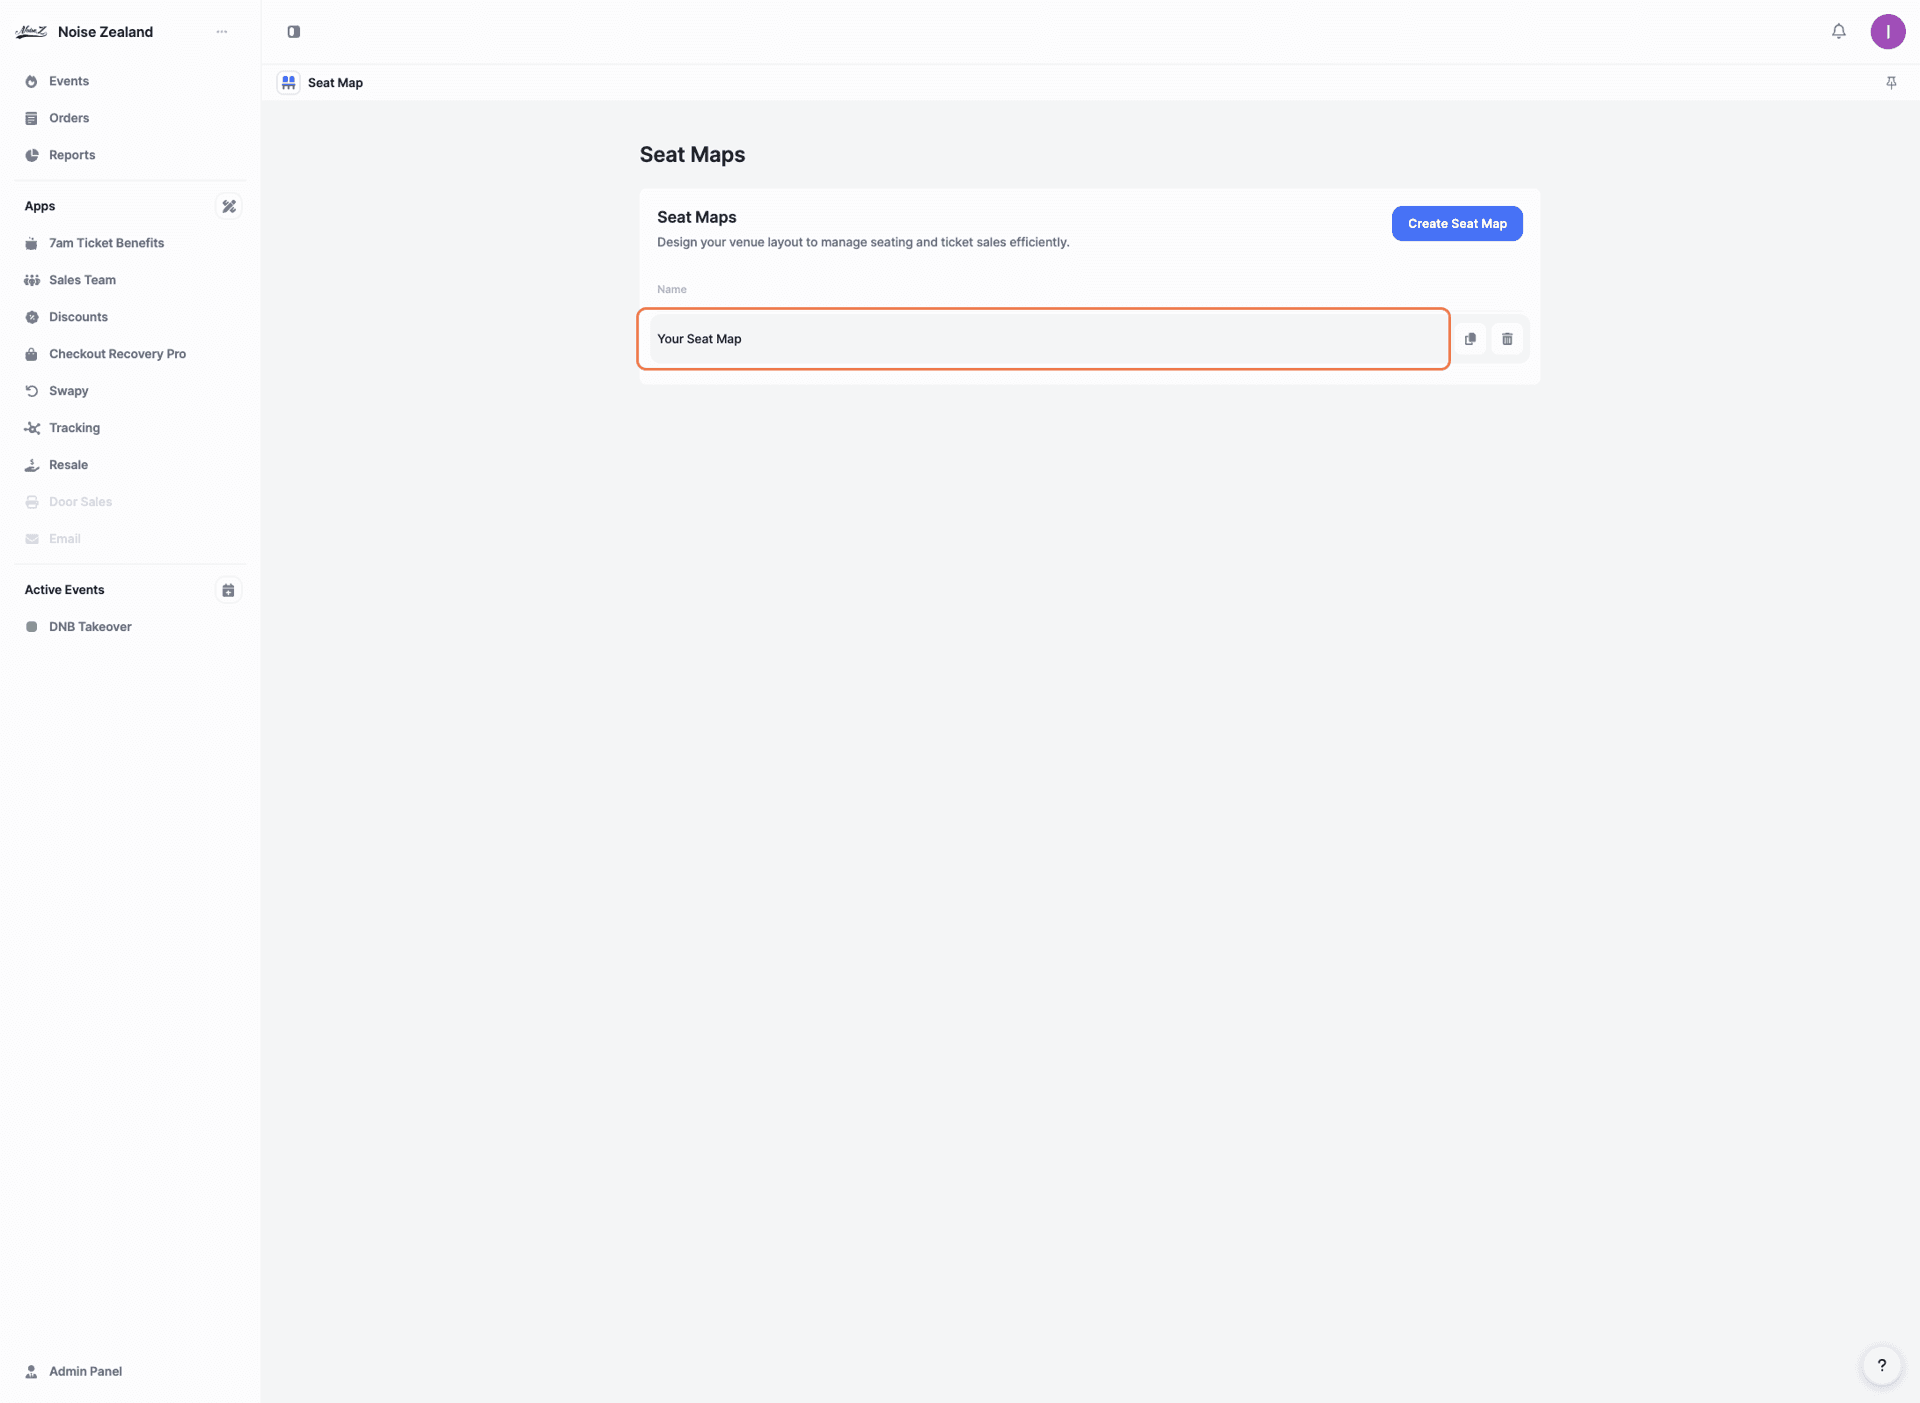Open the Orders page

(69, 118)
